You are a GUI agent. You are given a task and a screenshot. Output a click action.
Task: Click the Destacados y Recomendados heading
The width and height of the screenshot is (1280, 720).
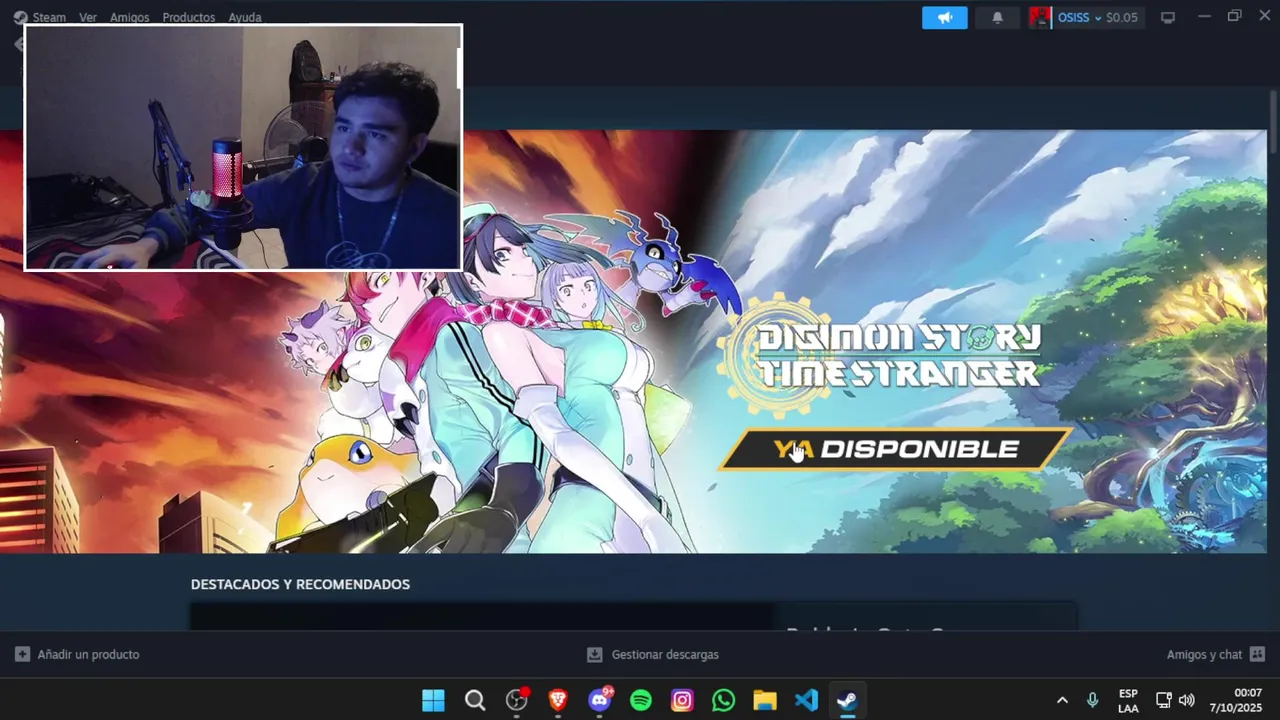(300, 584)
